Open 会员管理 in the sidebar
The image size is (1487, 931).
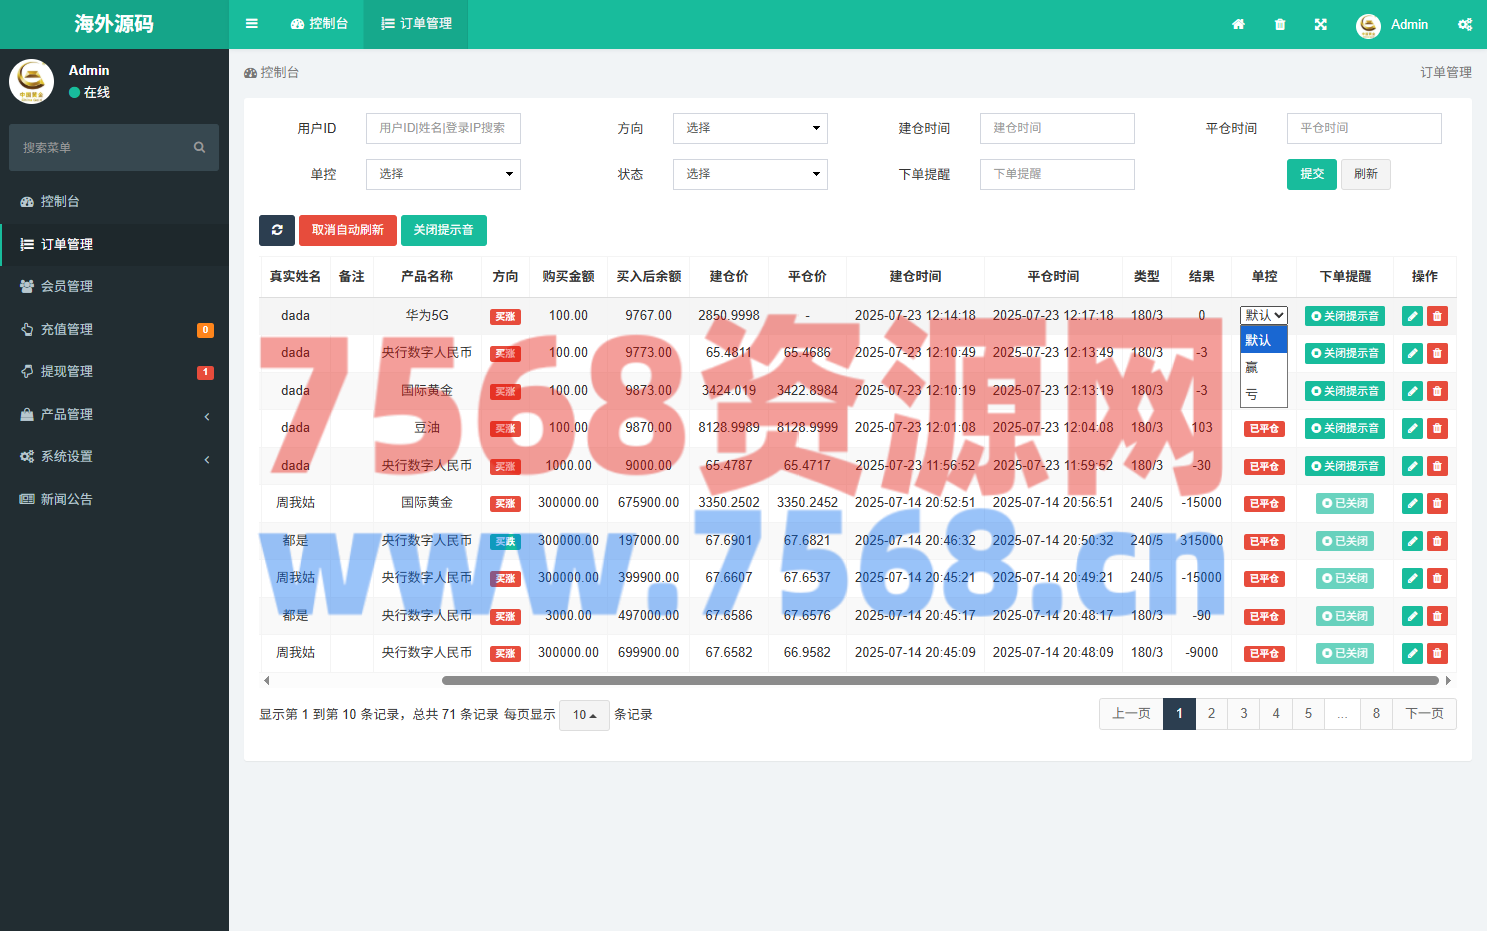pyautogui.click(x=66, y=286)
